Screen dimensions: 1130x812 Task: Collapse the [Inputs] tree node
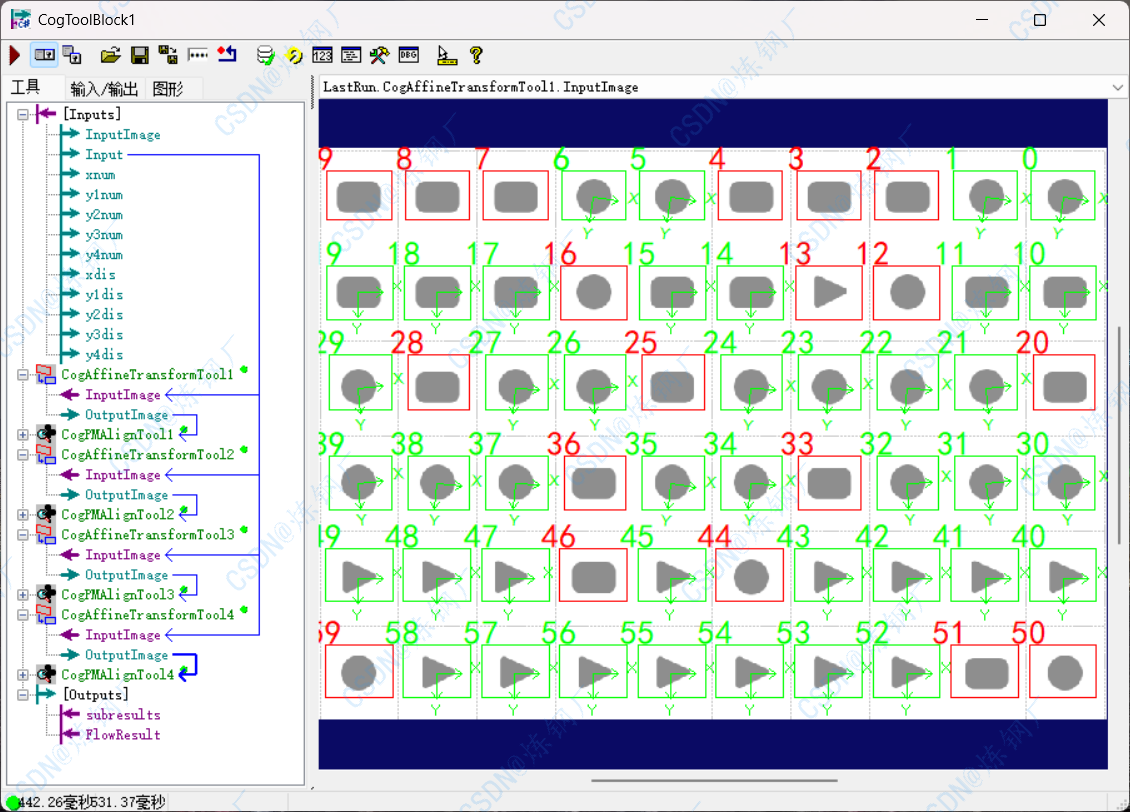pyautogui.click(x=23, y=114)
